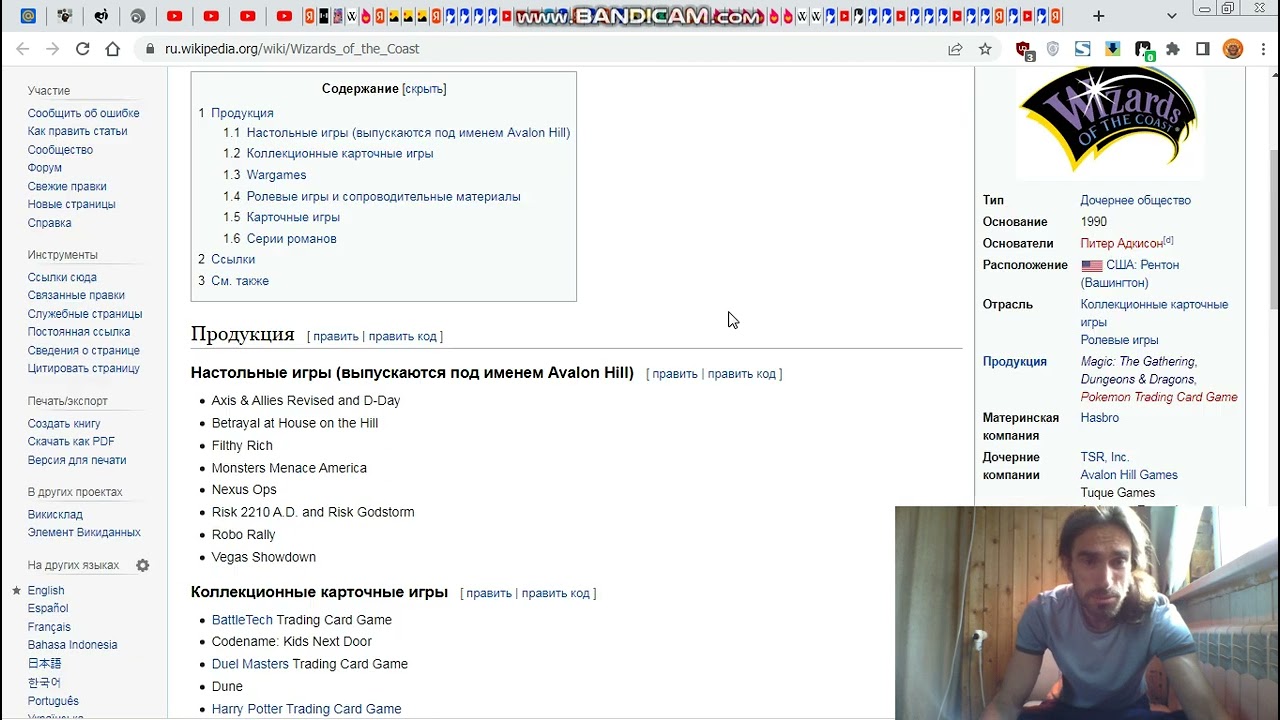Click the 'Vegas Showdown' list item

264,557
